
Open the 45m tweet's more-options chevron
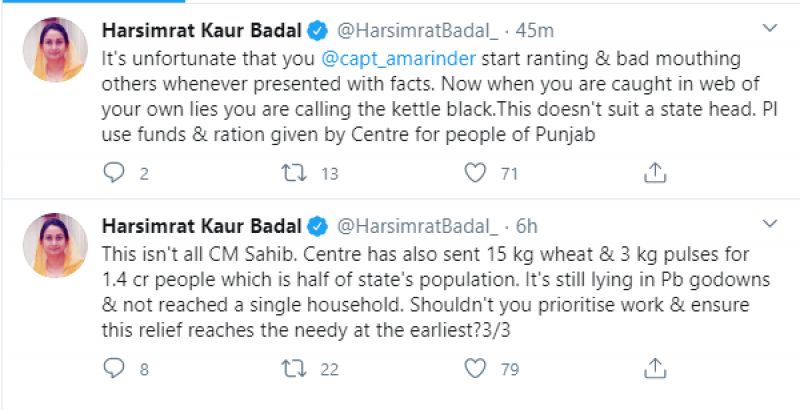(x=769, y=26)
